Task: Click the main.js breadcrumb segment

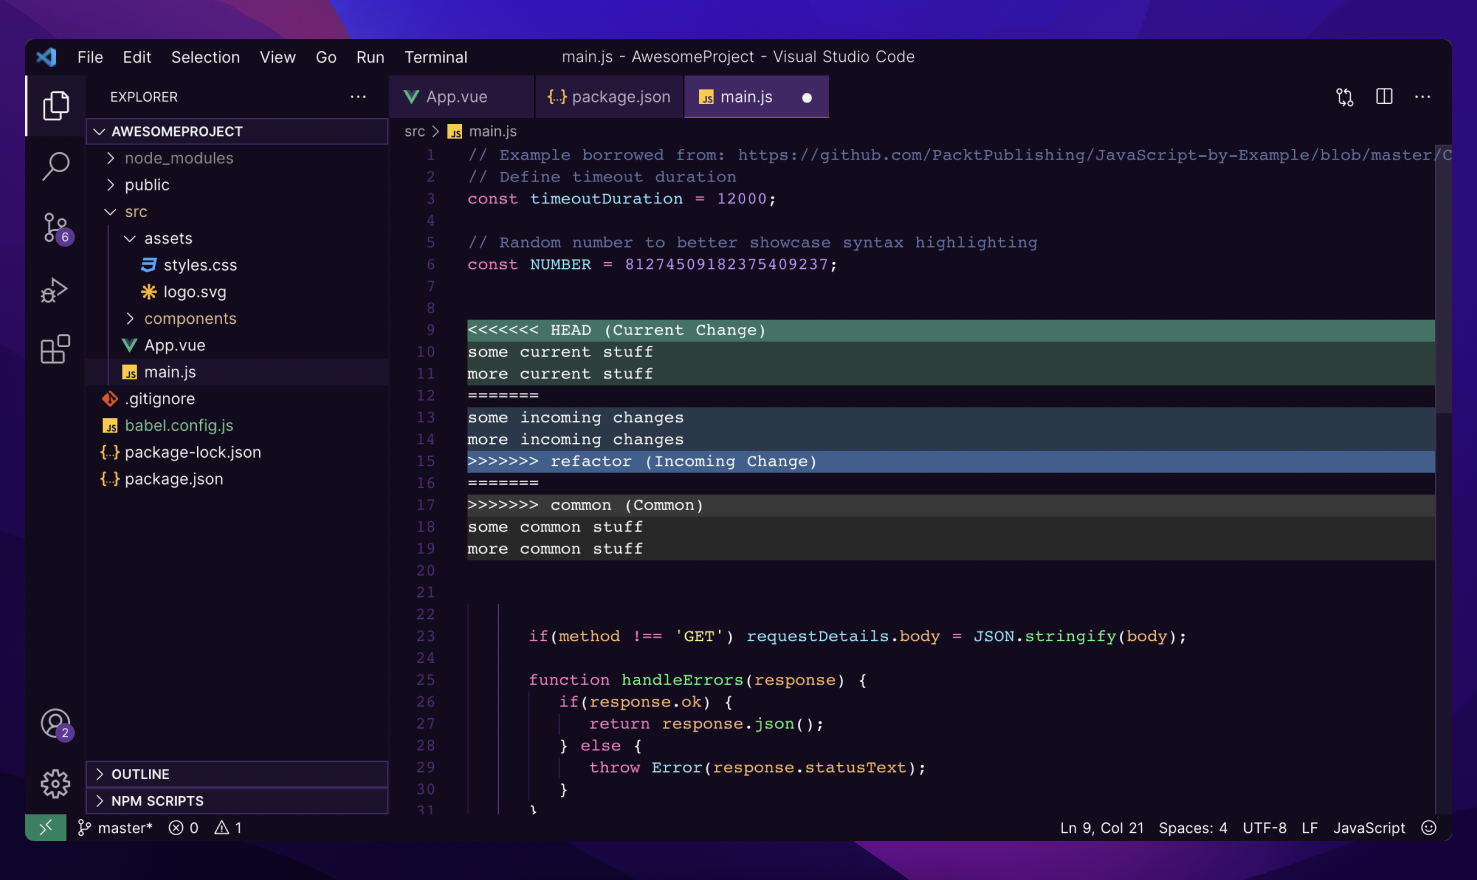Action: [482, 131]
